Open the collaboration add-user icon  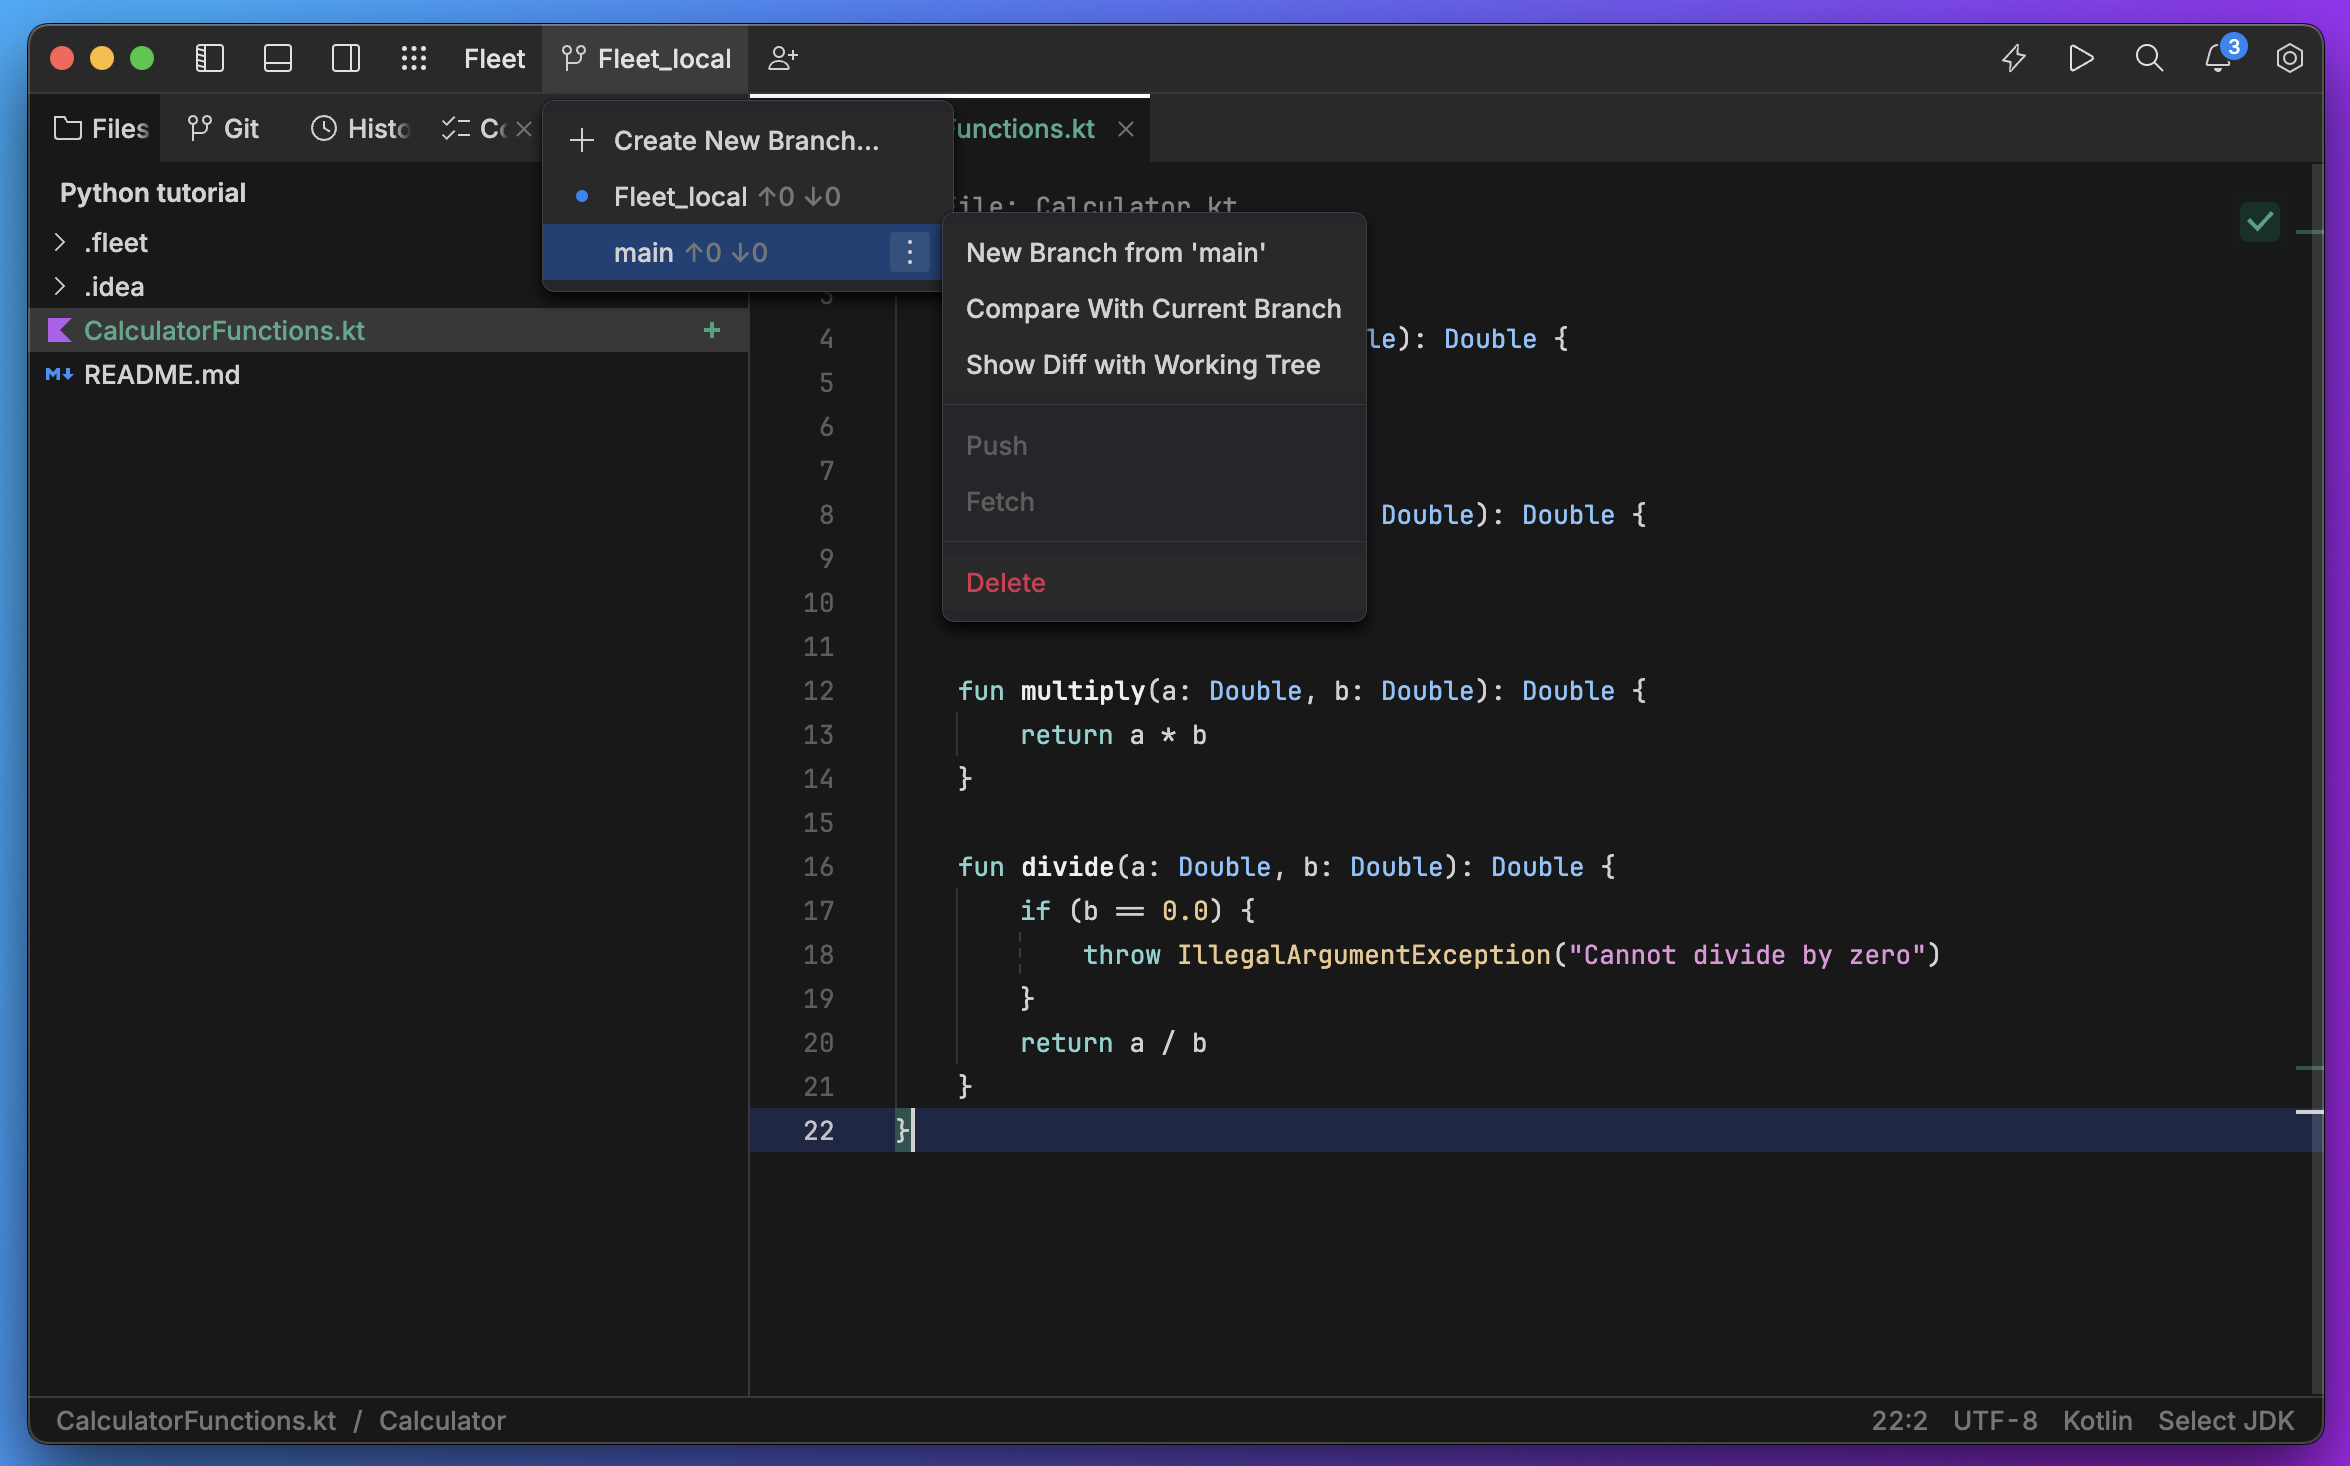(783, 58)
